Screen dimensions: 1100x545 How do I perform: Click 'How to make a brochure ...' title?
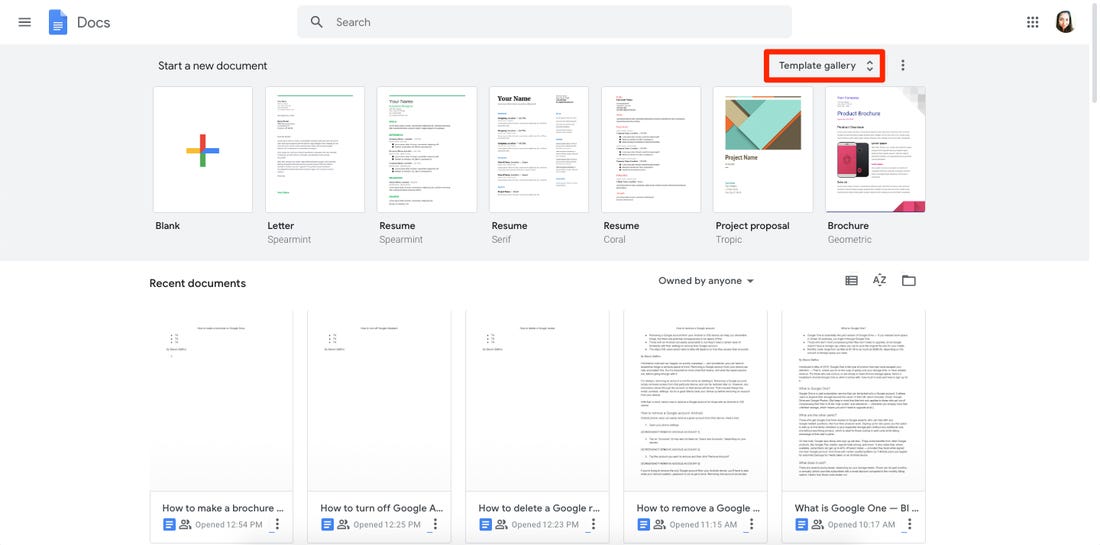coord(223,508)
